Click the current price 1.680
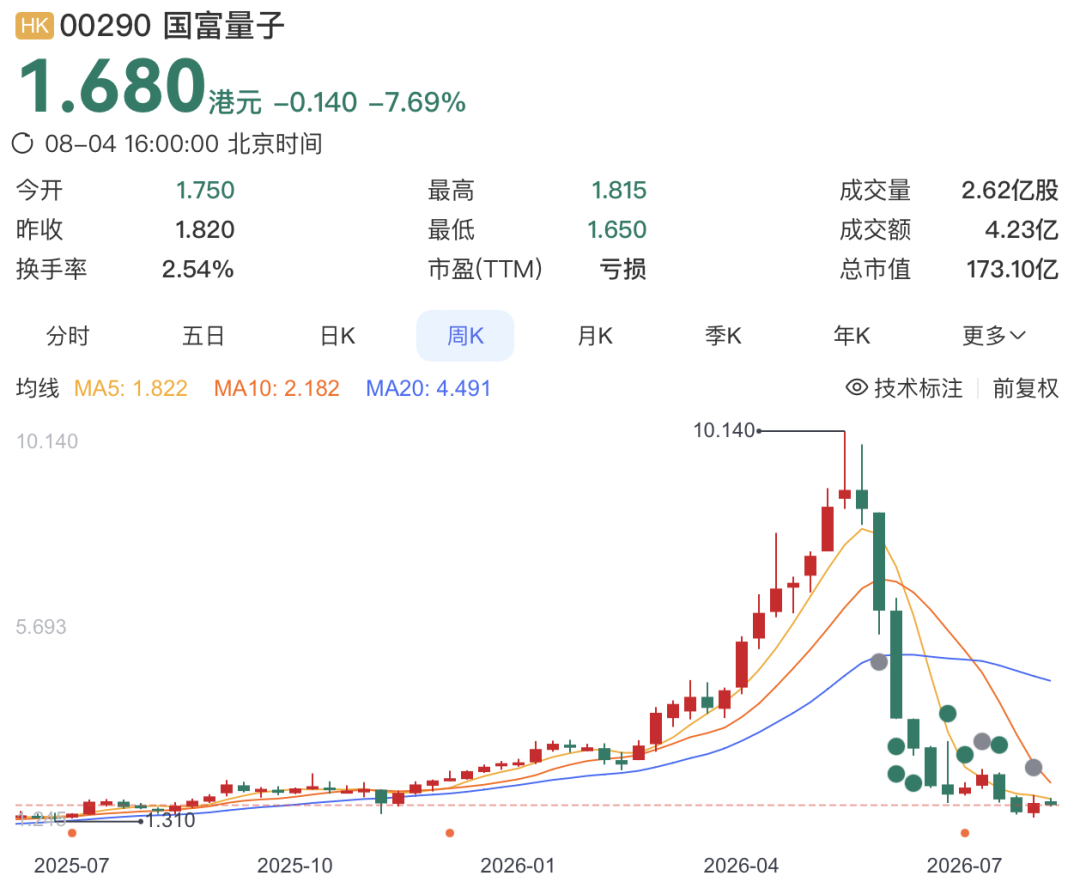This screenshot has height=888, width=1080. pos(113,85)
